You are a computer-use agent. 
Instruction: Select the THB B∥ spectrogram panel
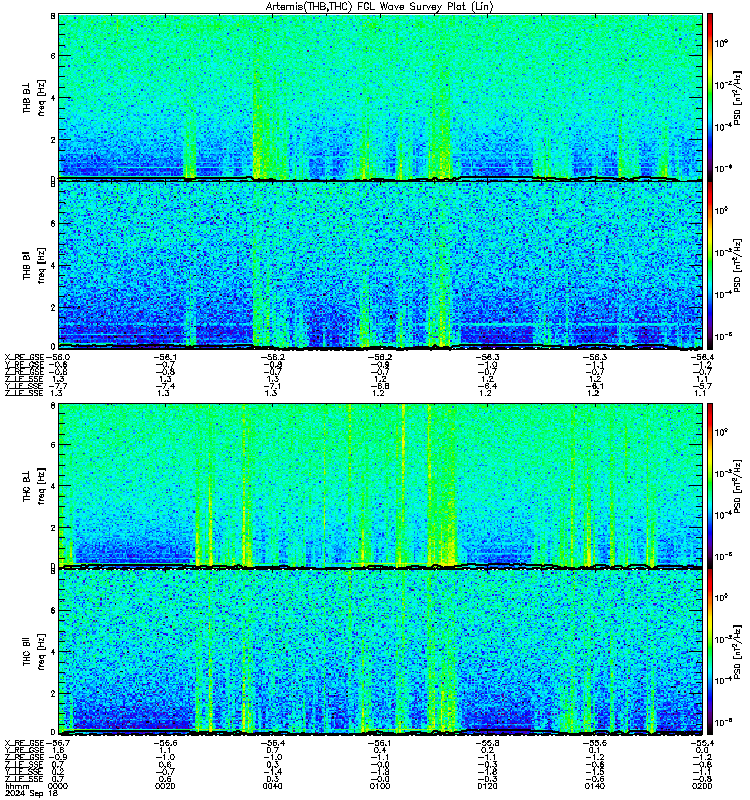pos(380,265)
